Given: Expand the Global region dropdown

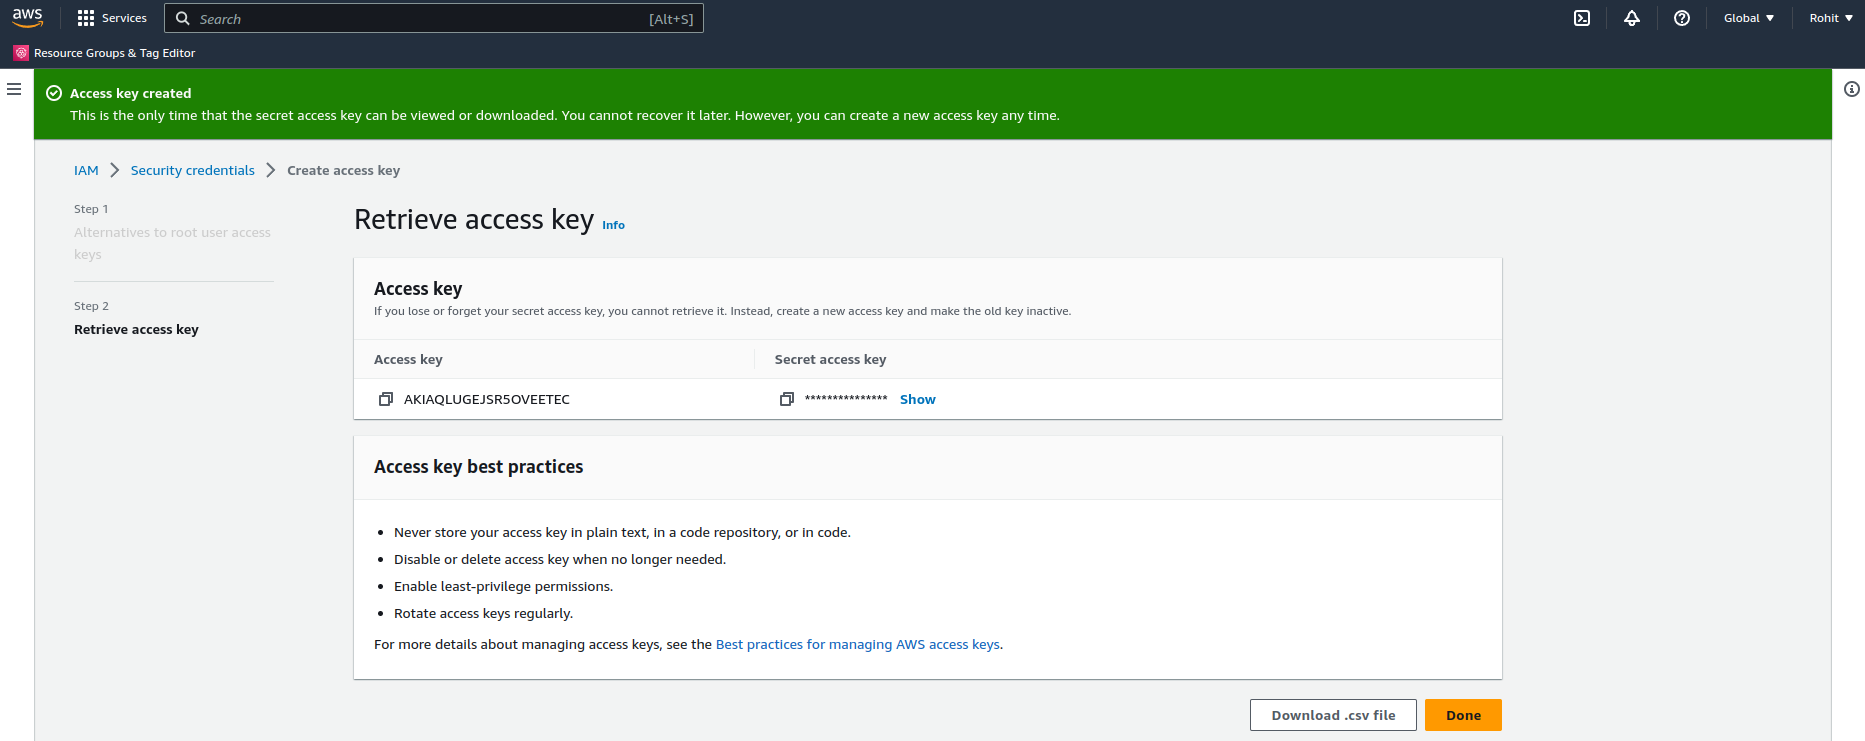Looking at the screenshot, I should pos(1749,18).
